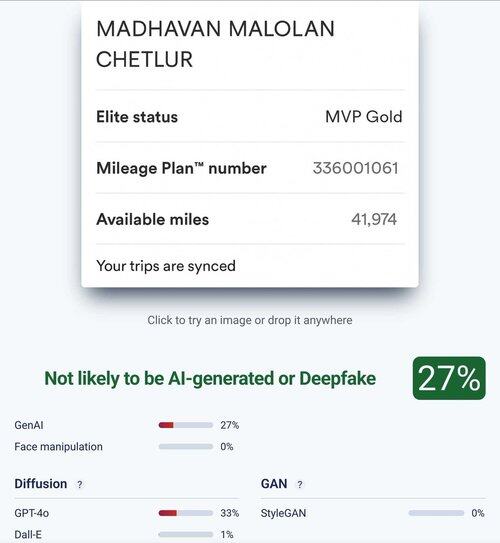
Task: Click the GPT-4o 33% progress bar
Action: (186, 513)
